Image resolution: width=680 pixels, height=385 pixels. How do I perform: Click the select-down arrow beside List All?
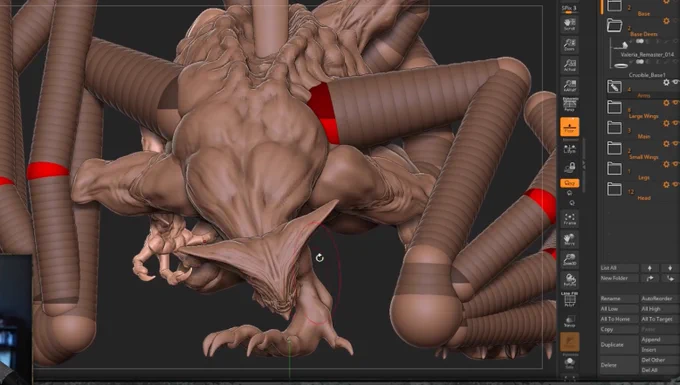click(x=670, y=268)
